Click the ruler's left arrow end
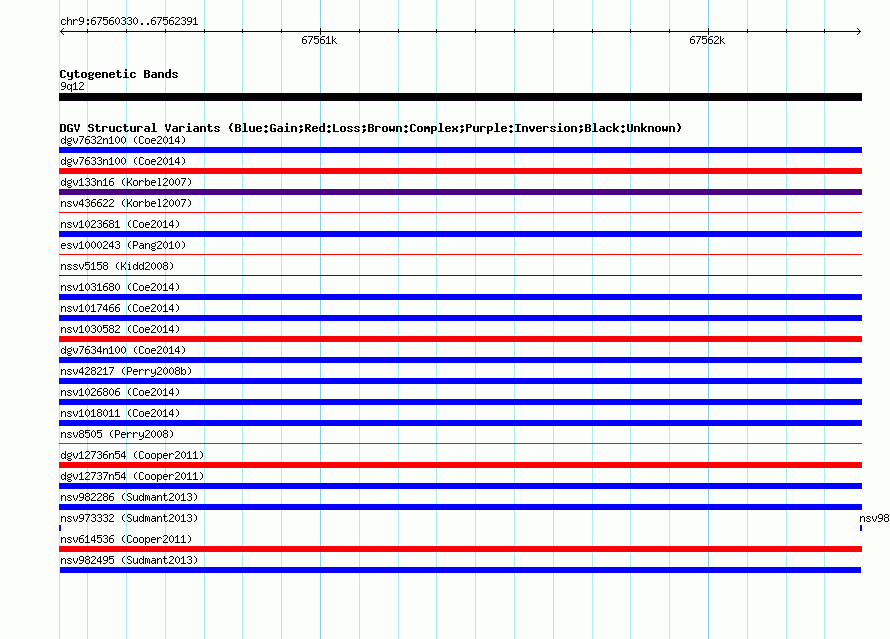 (62, 32)
